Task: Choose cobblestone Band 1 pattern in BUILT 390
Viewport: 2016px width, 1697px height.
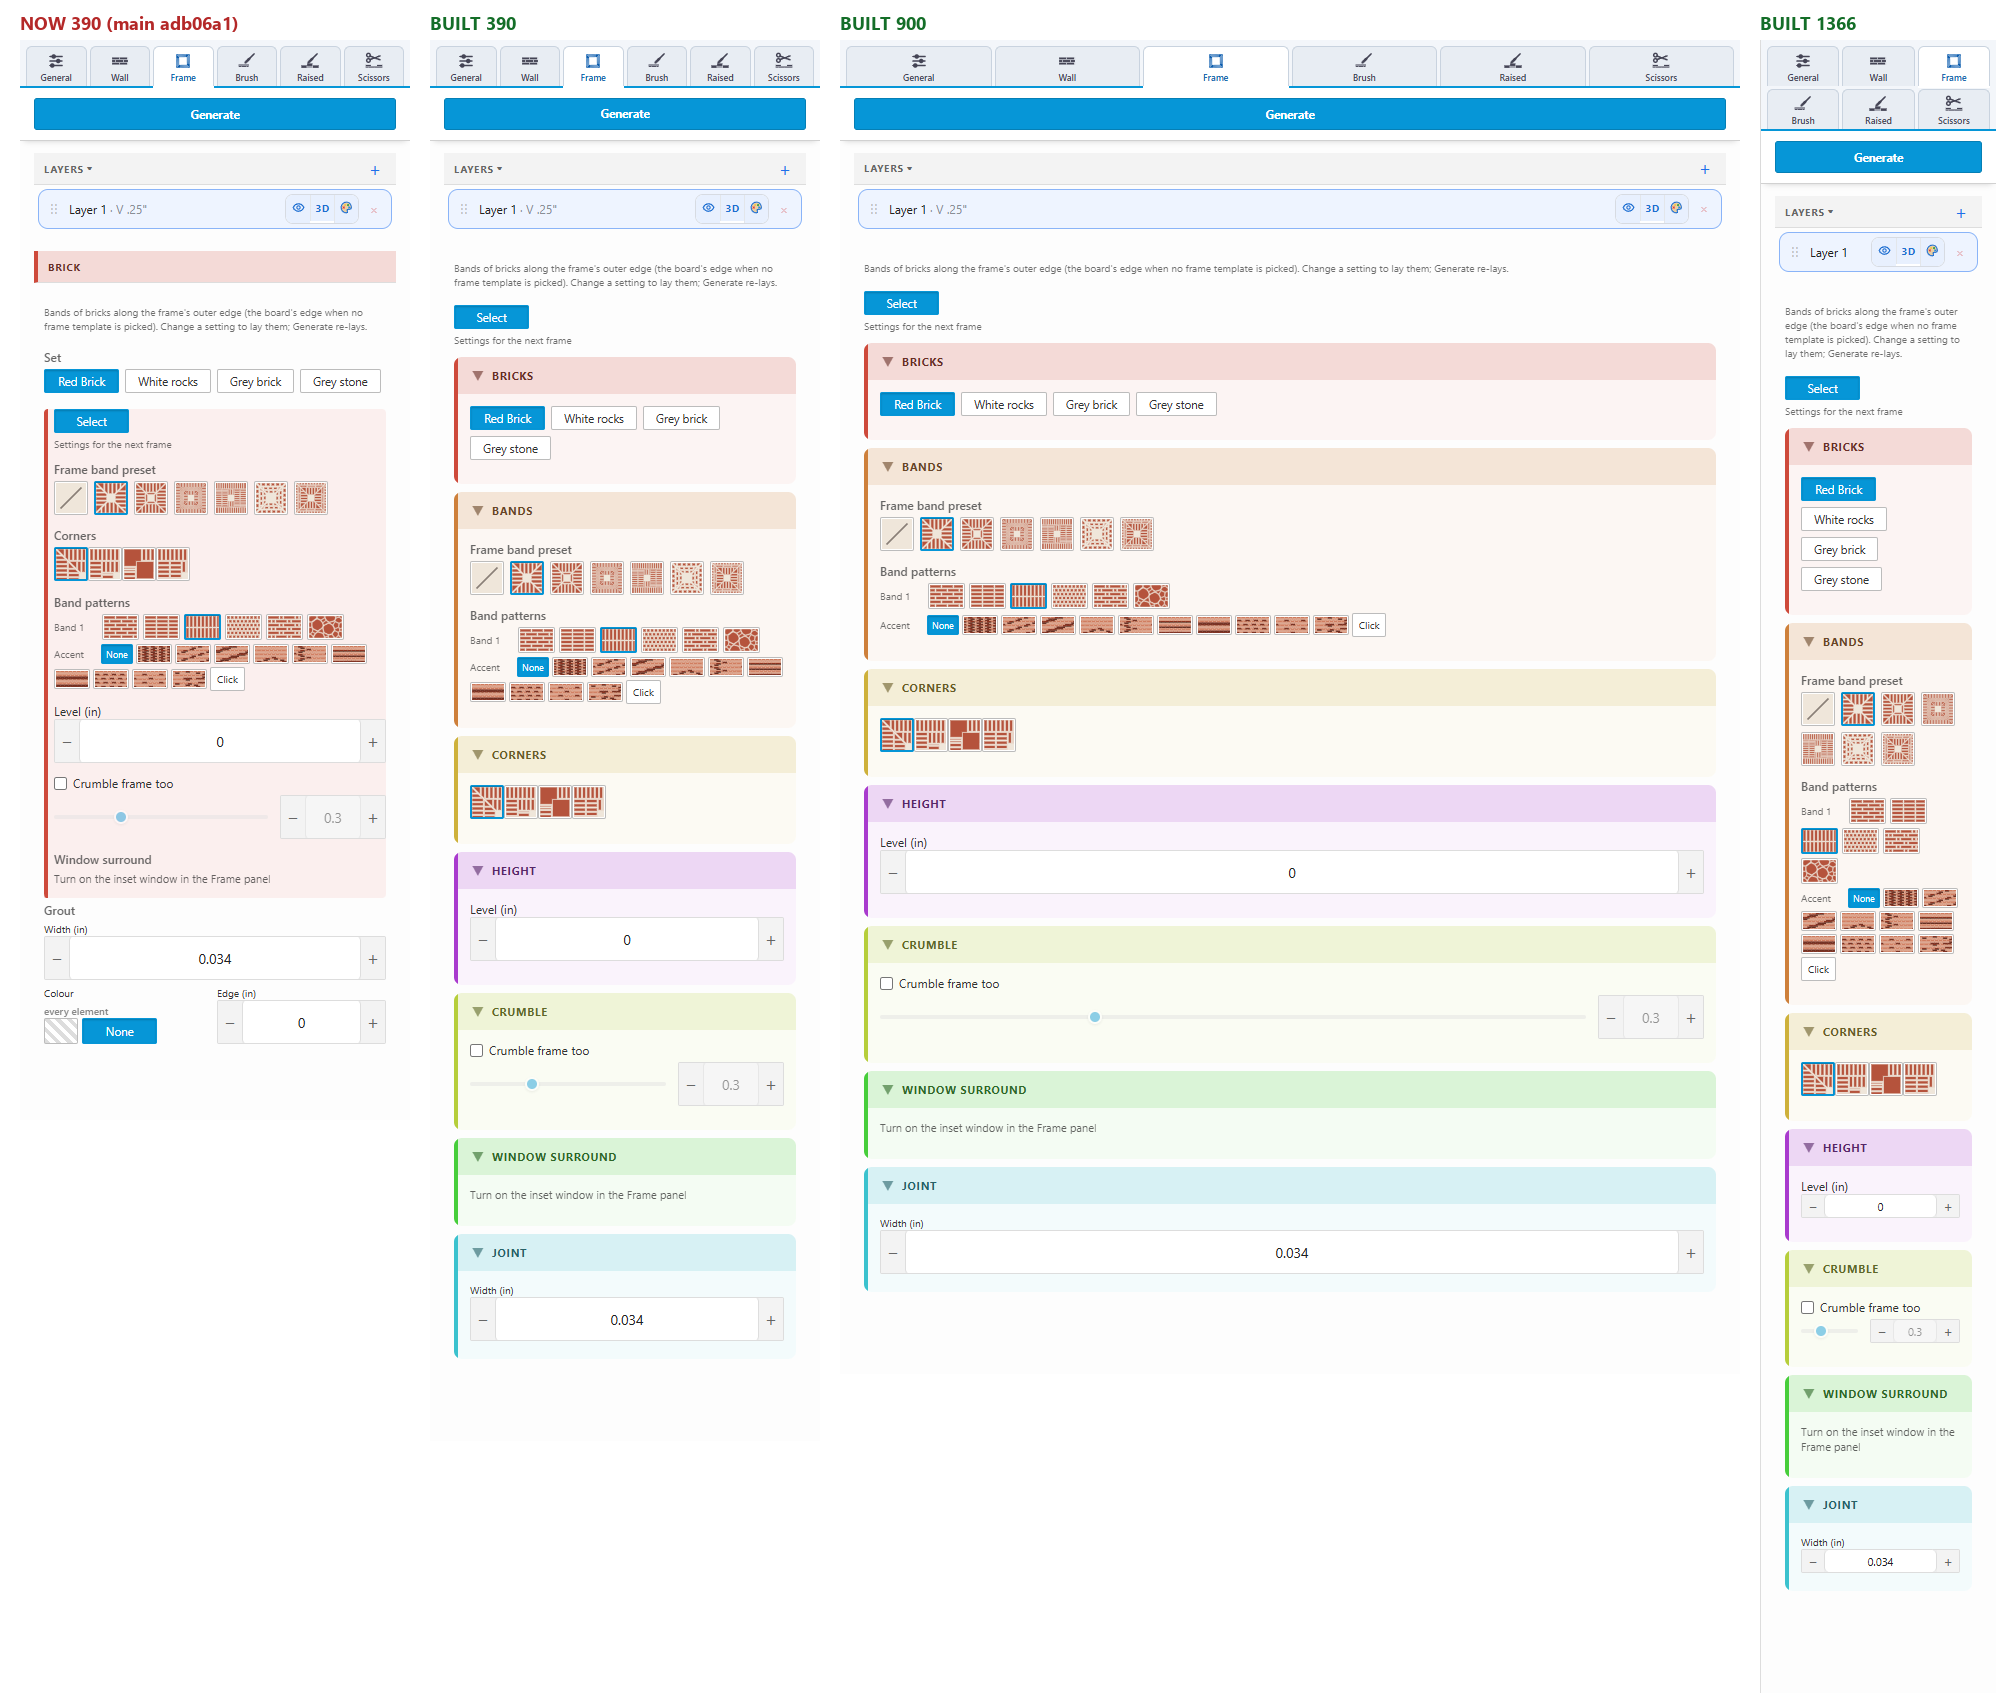Action: point(741,640)
